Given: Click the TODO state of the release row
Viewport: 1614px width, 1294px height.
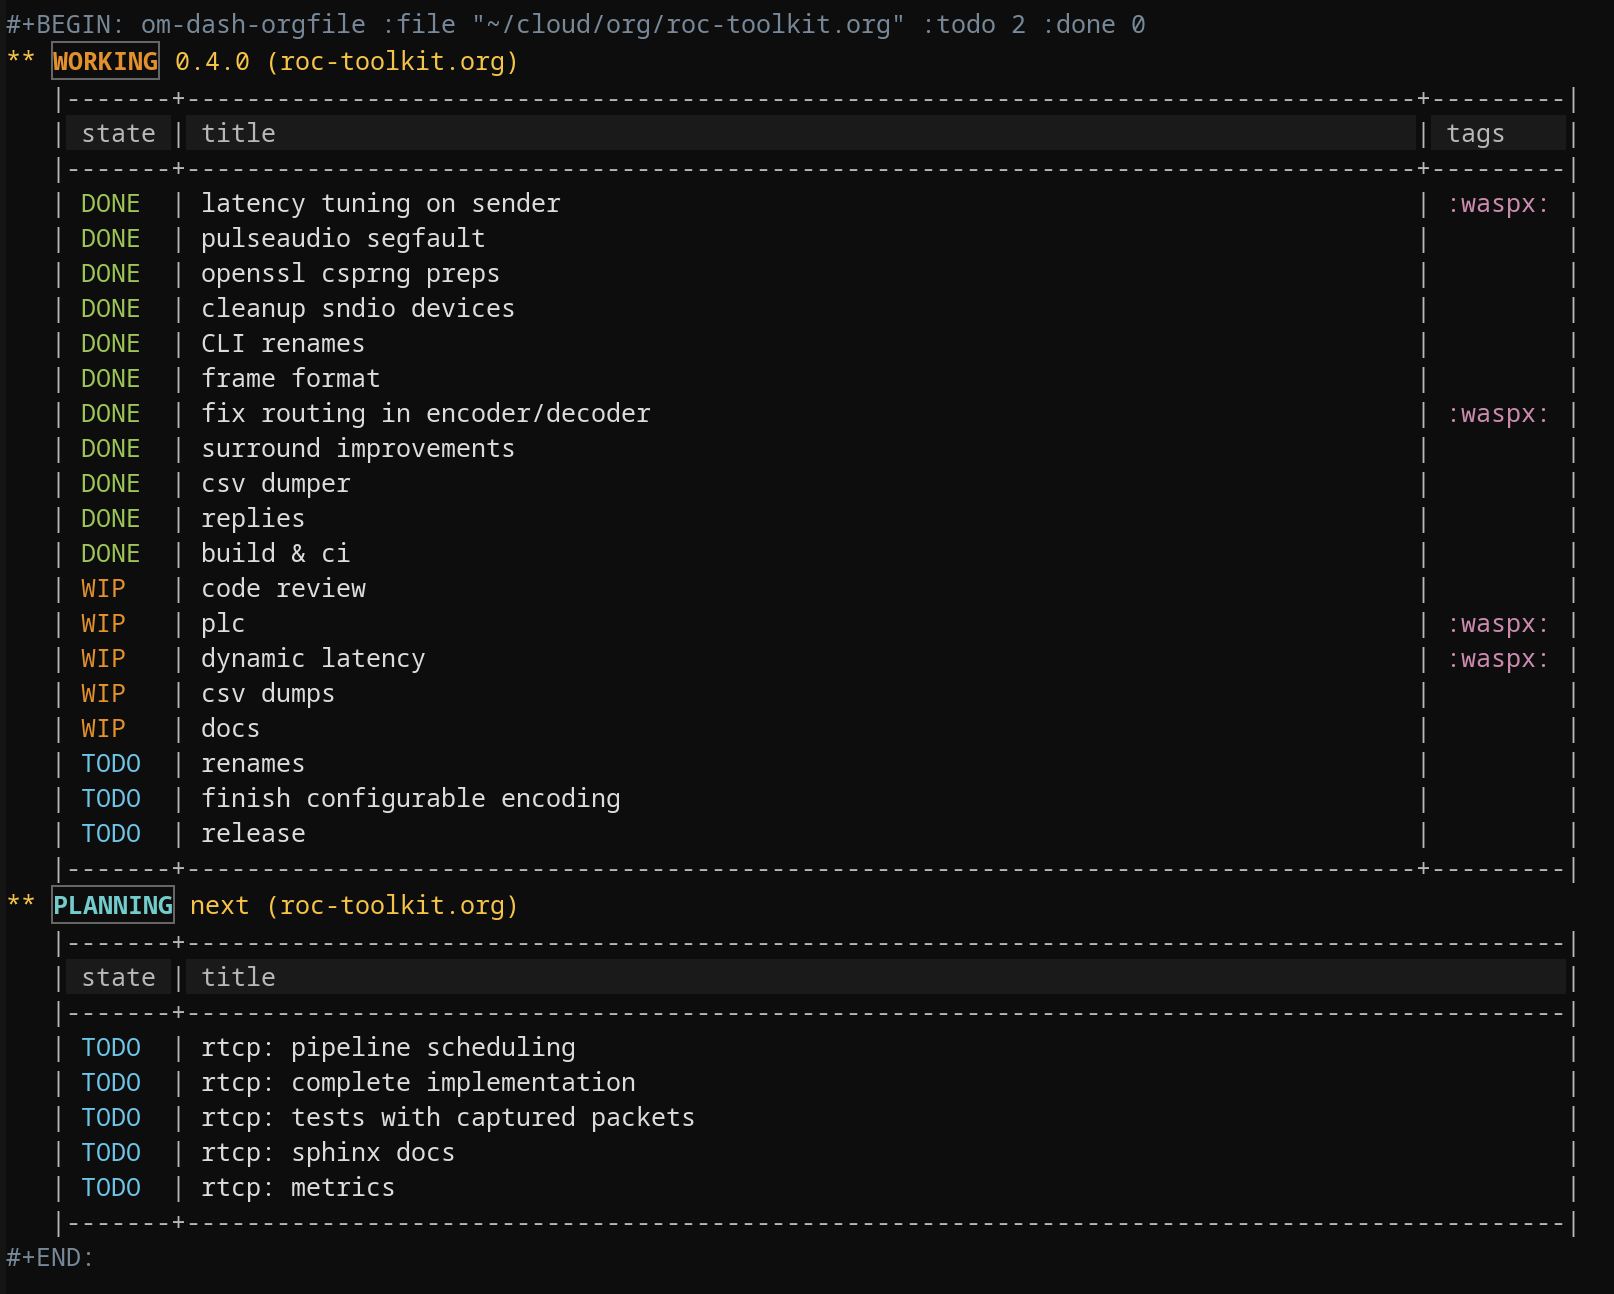Looking at the screenshot, I should 110,834.
